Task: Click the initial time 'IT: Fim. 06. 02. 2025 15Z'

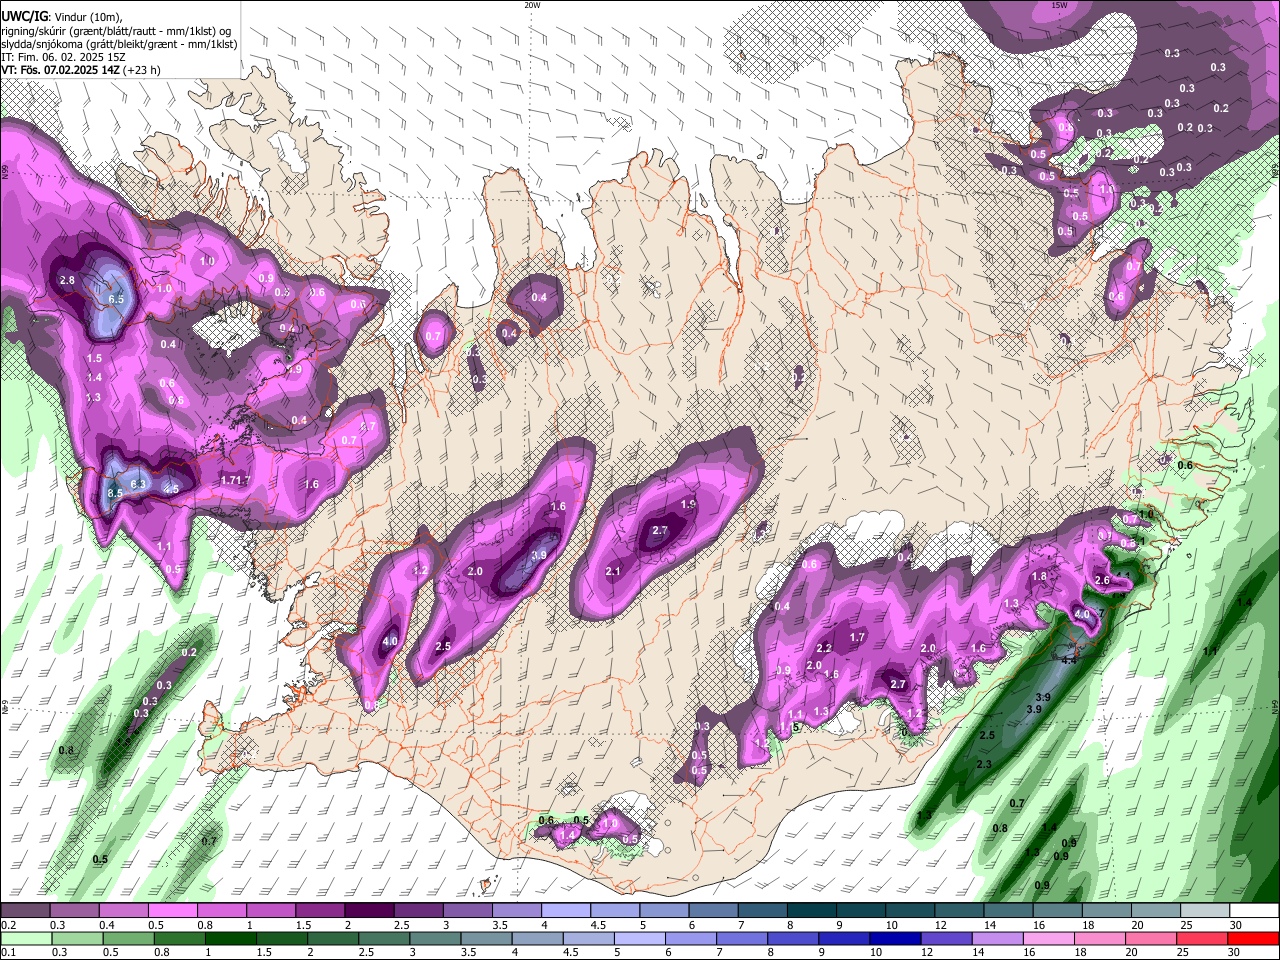Action: 64,57
